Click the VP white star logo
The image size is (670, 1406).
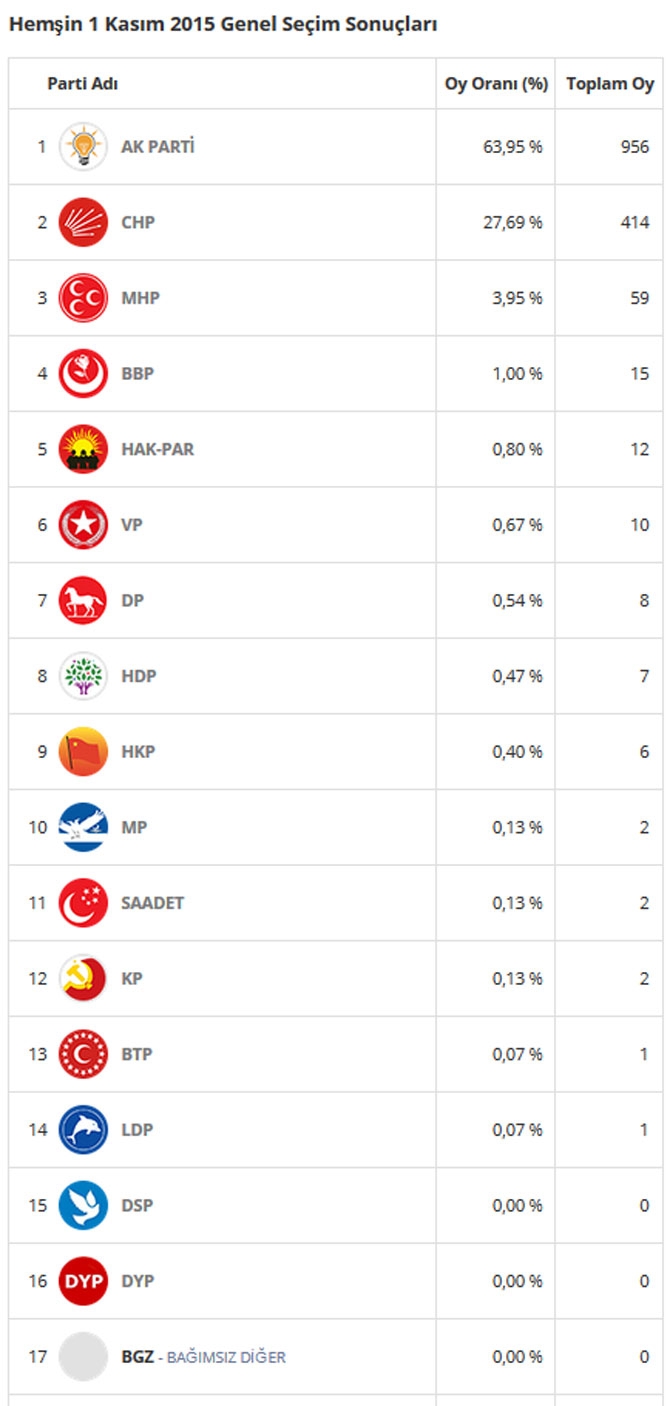[83, 525]
